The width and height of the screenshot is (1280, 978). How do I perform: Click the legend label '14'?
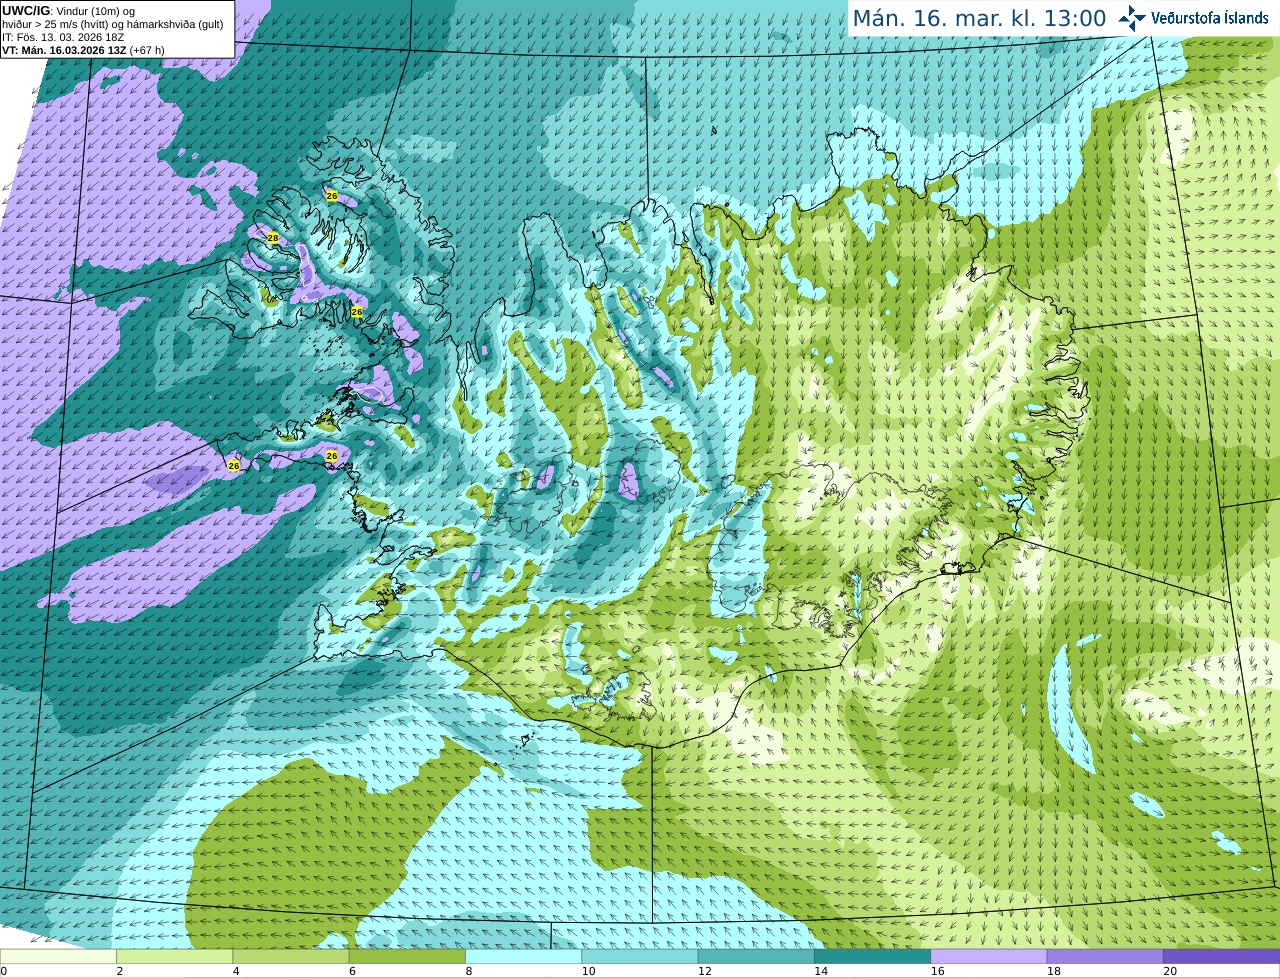[x=821, y=971]
